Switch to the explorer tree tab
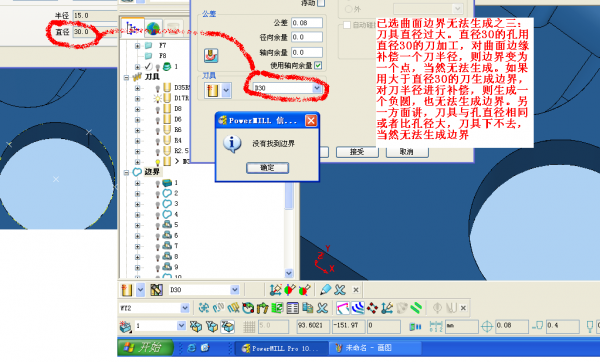 click(x=132, y=28)
